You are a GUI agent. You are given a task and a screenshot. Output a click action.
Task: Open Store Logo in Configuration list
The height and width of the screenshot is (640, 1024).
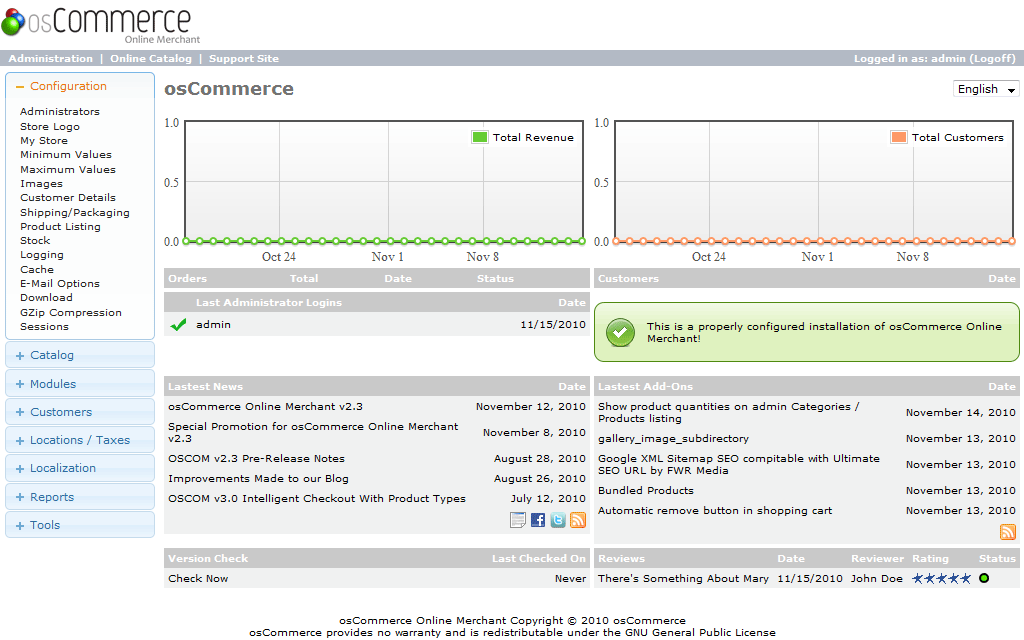coord(50,127)
